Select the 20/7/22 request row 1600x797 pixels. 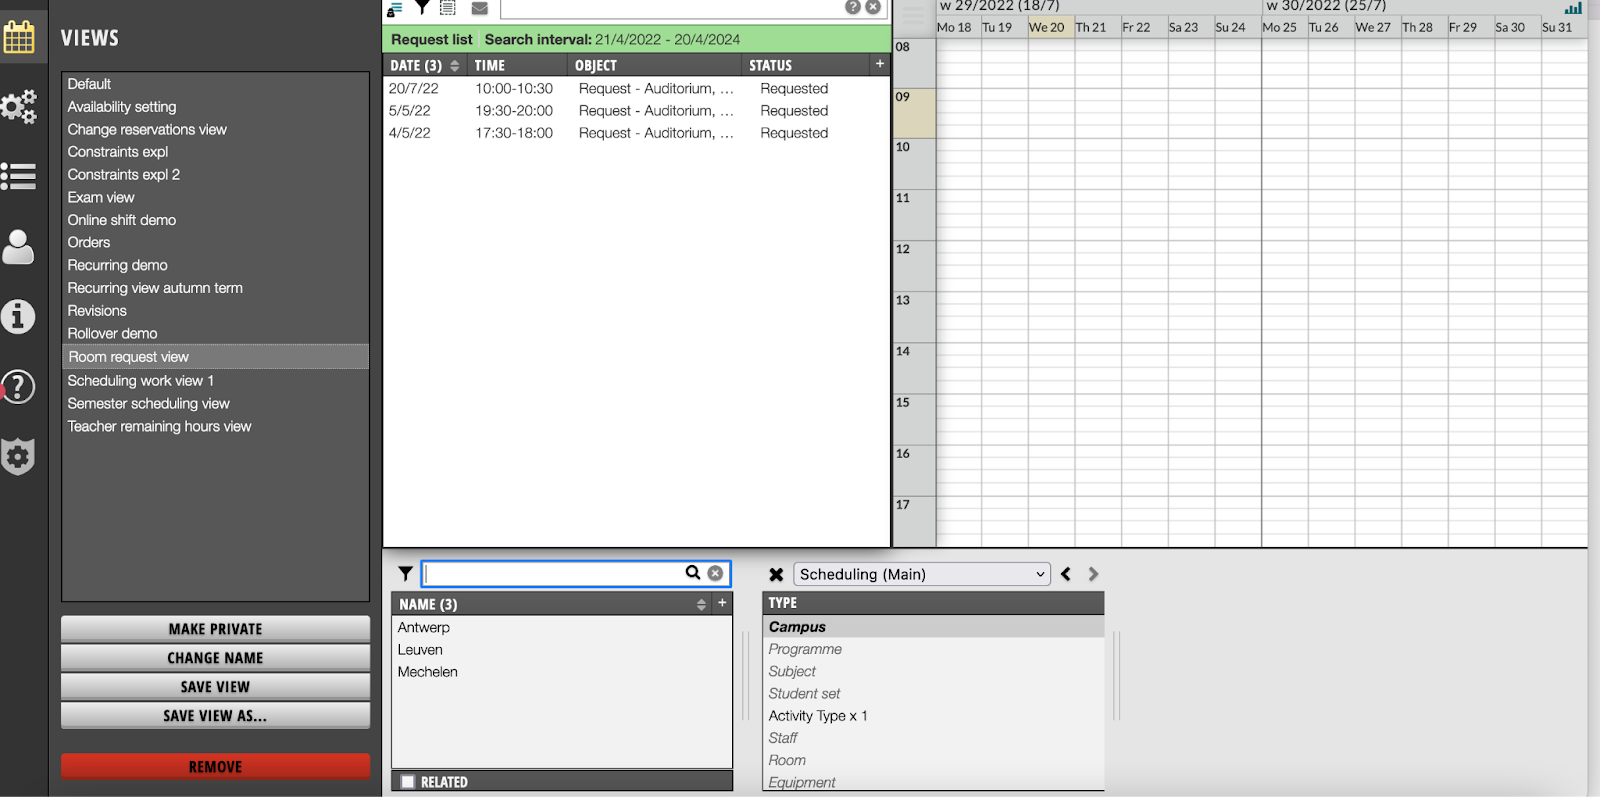pyautogui.click(x=636, y=89)
